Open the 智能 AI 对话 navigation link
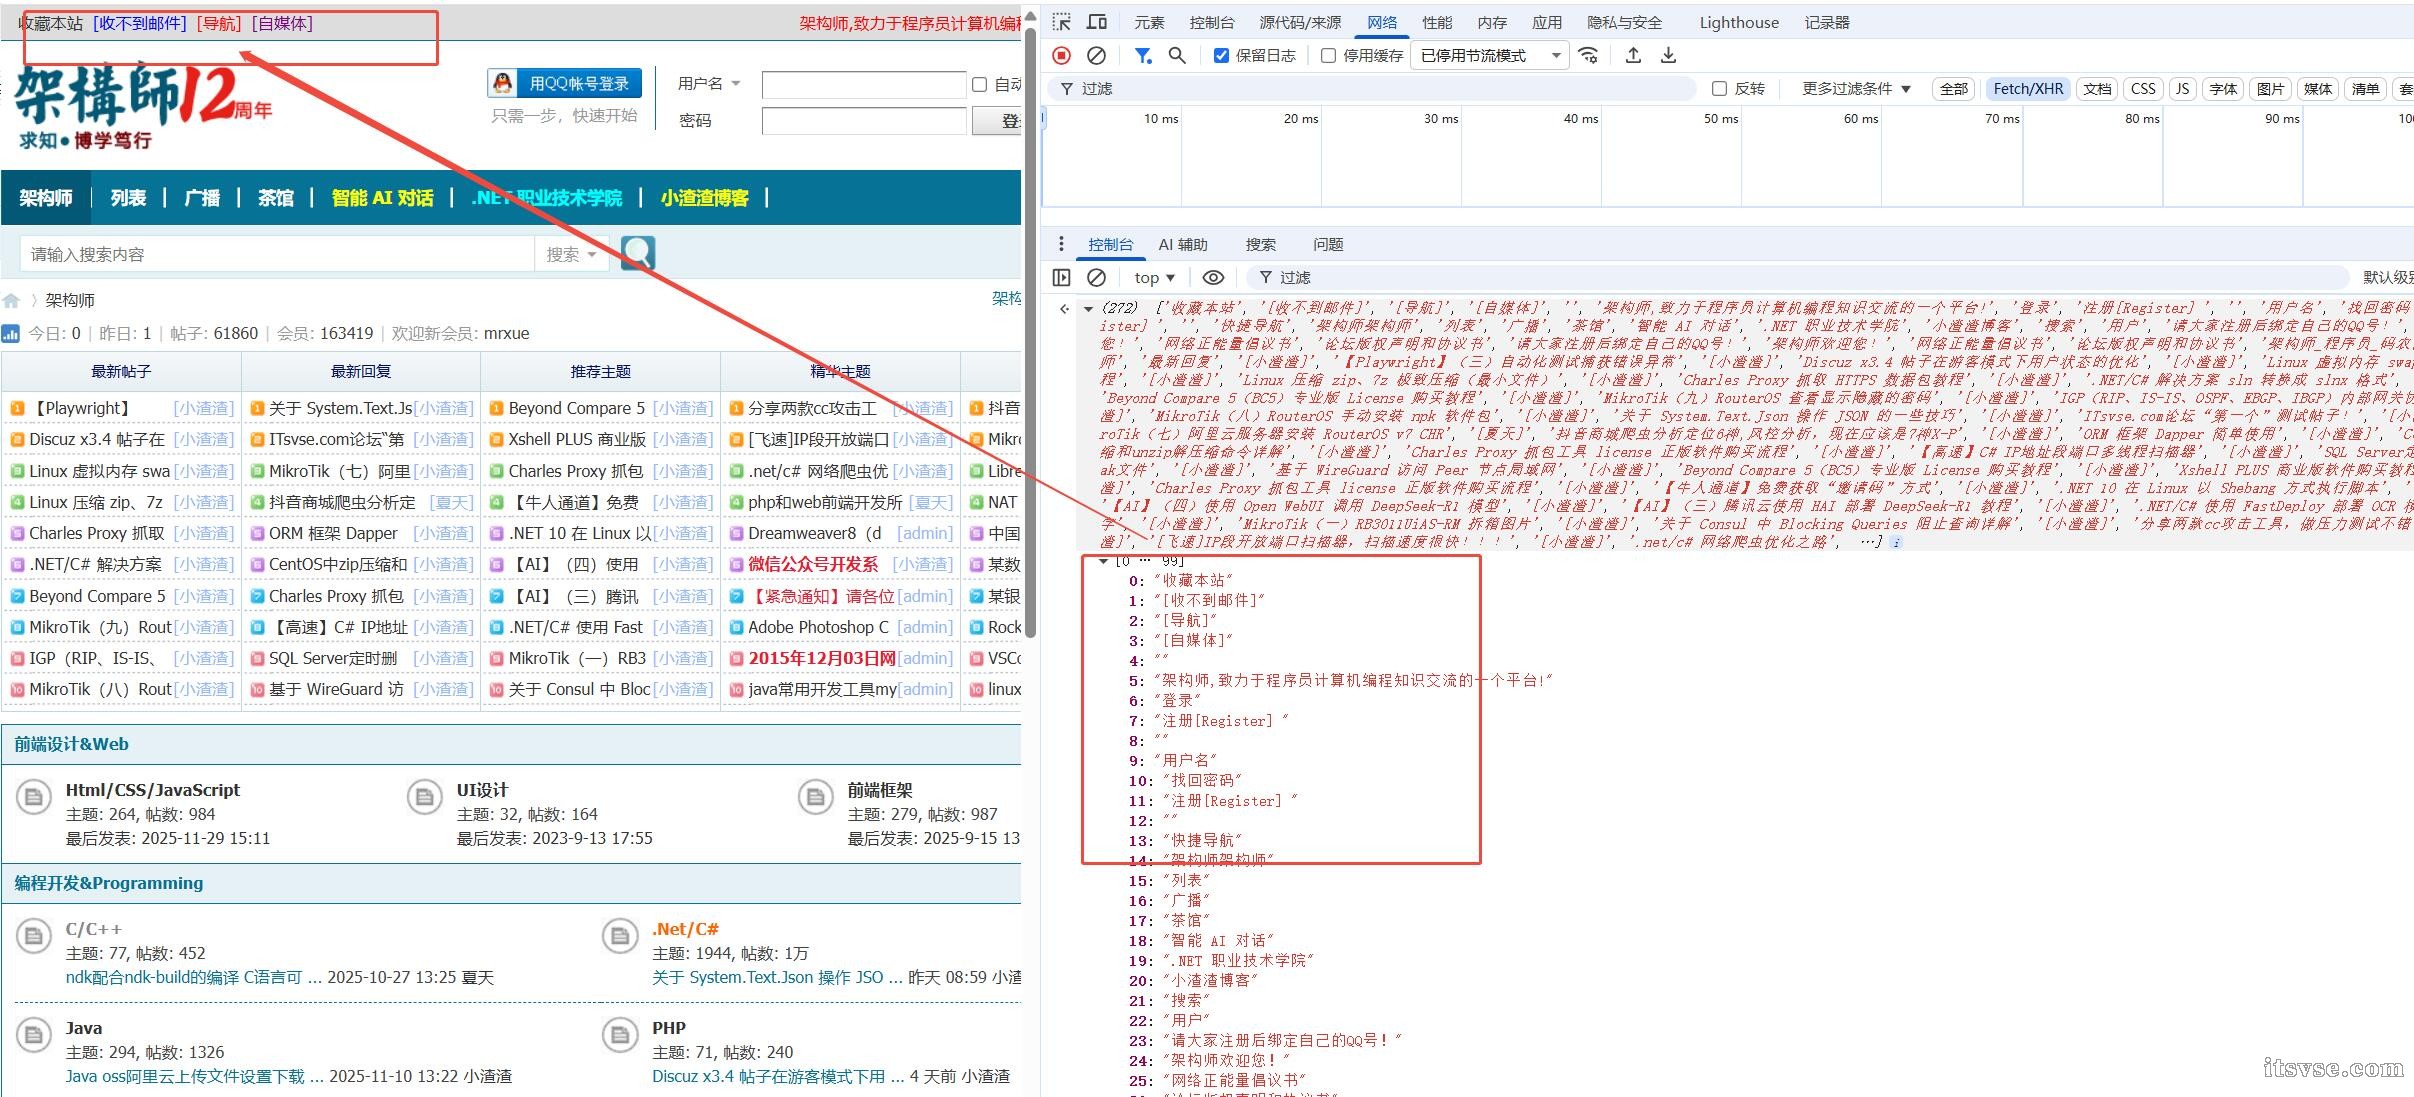Image resolution: width=2414 pixels, height=1097 pixels. click(381, 197)
